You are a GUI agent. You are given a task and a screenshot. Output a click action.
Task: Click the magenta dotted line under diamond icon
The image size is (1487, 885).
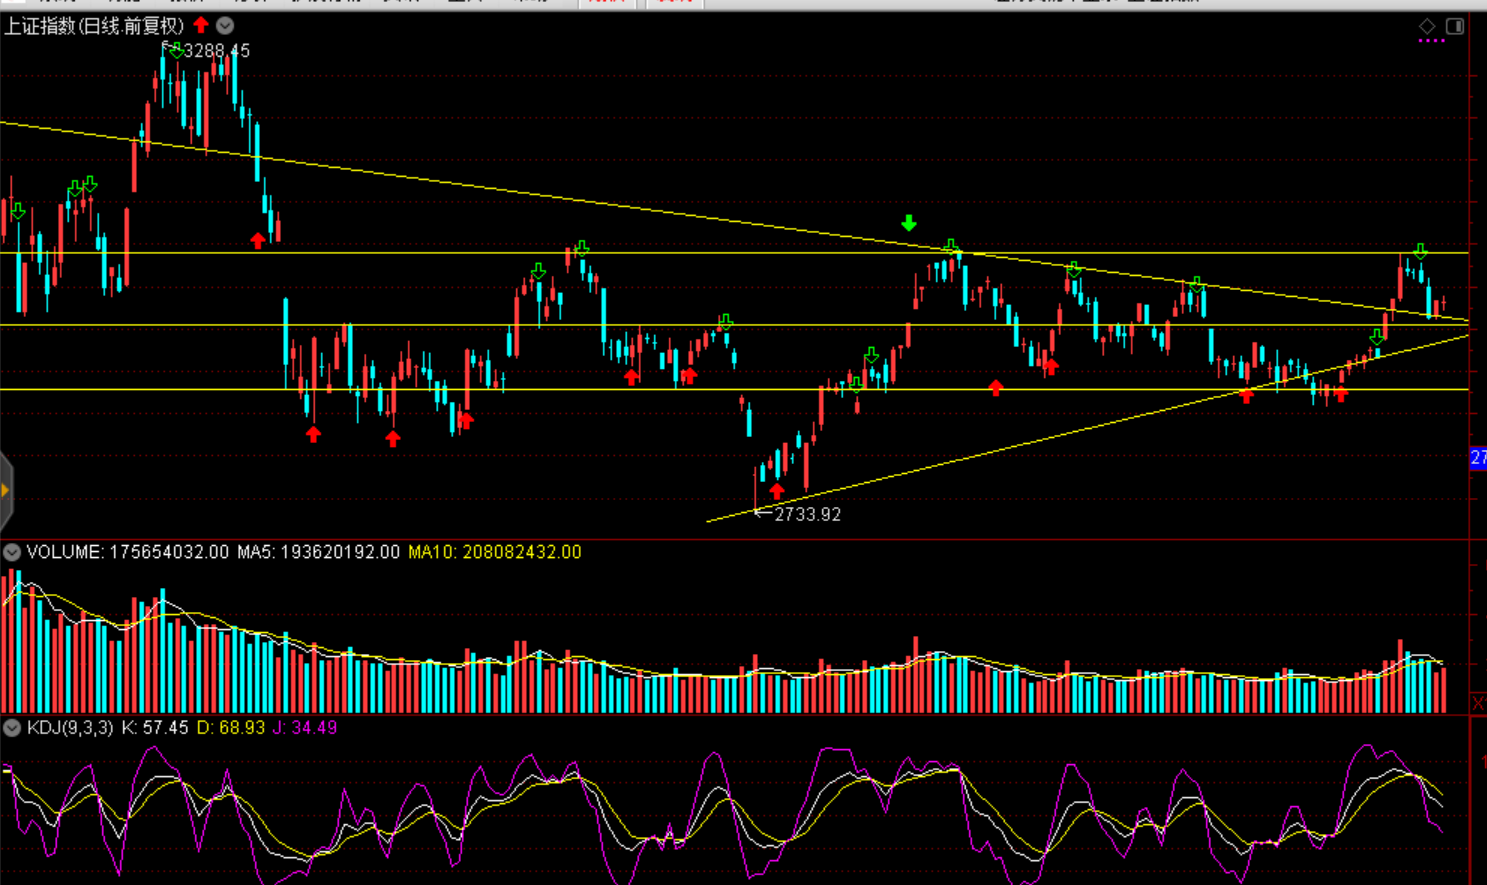1431,41
